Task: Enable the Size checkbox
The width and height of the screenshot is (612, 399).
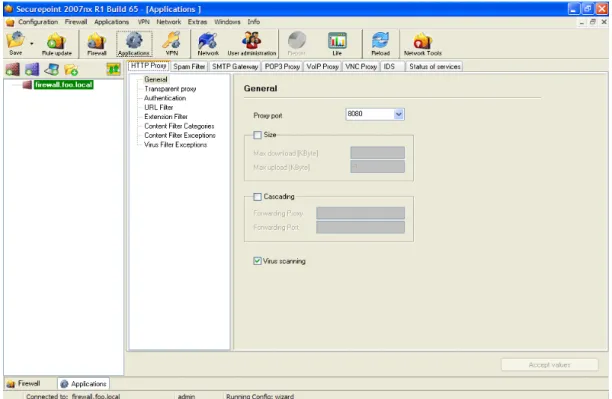Action: point(257,135)
